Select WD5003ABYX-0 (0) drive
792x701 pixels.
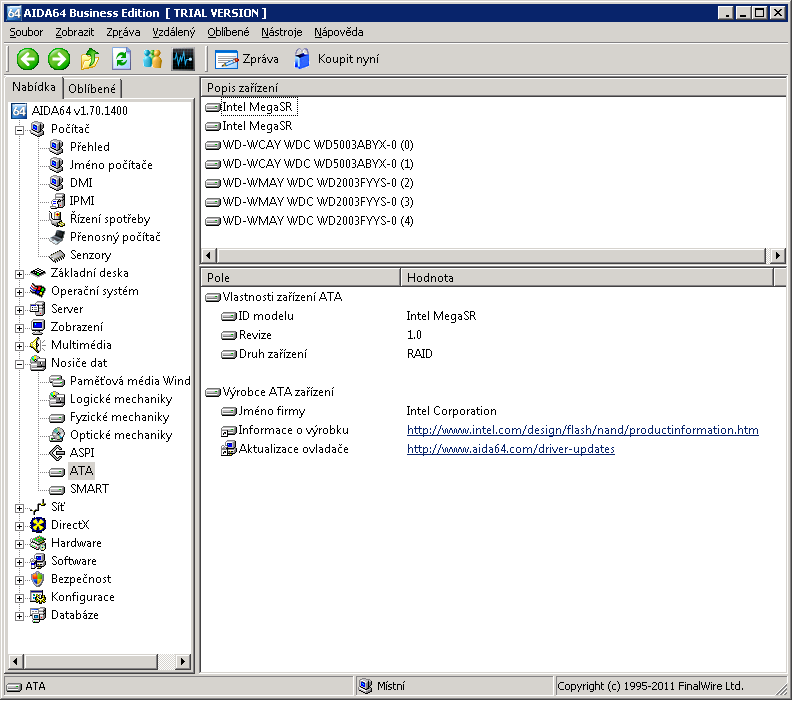[x=318, y=145]
